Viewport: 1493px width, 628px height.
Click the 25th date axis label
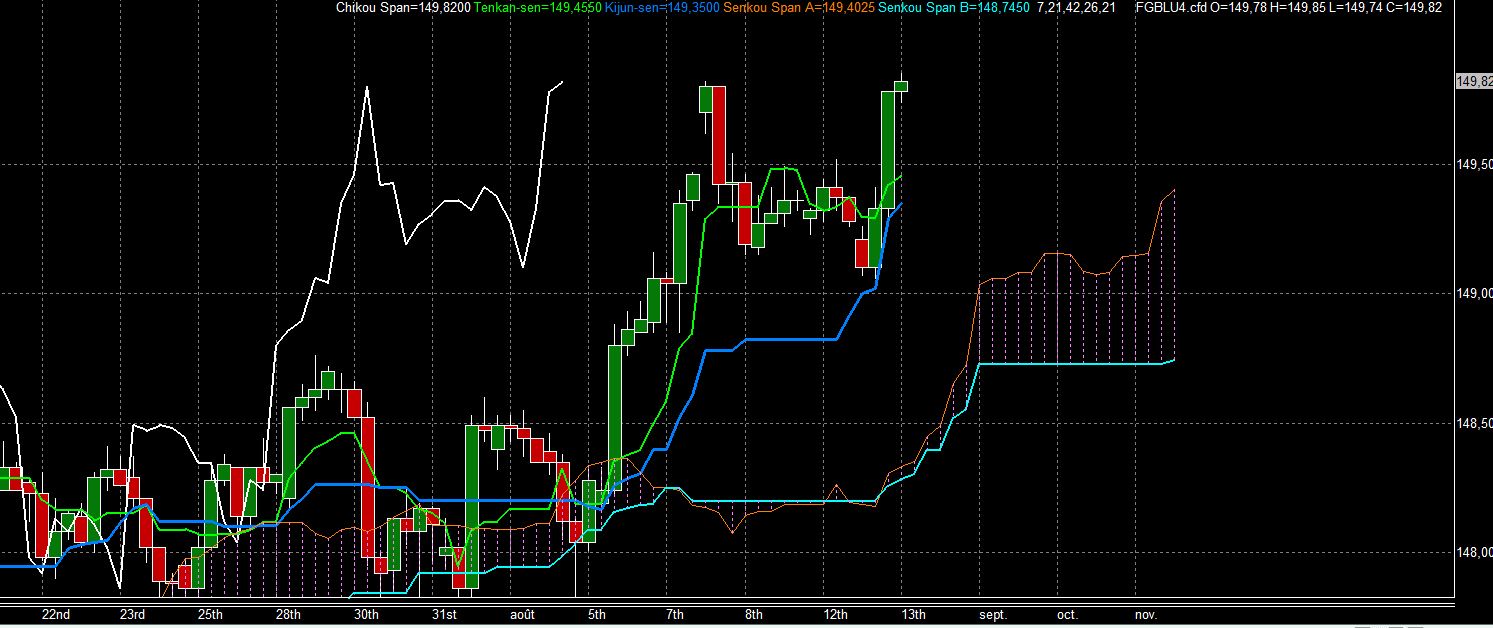tap(211, 614)
